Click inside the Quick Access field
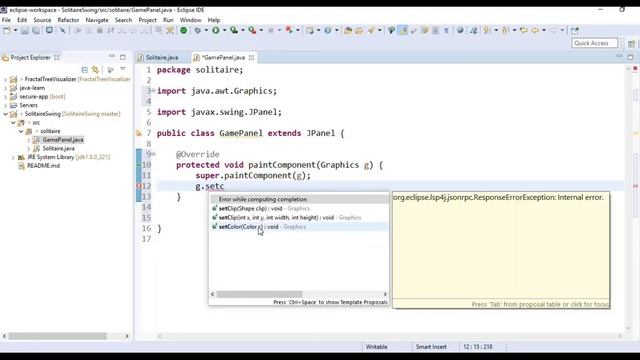 coord(594,43)
